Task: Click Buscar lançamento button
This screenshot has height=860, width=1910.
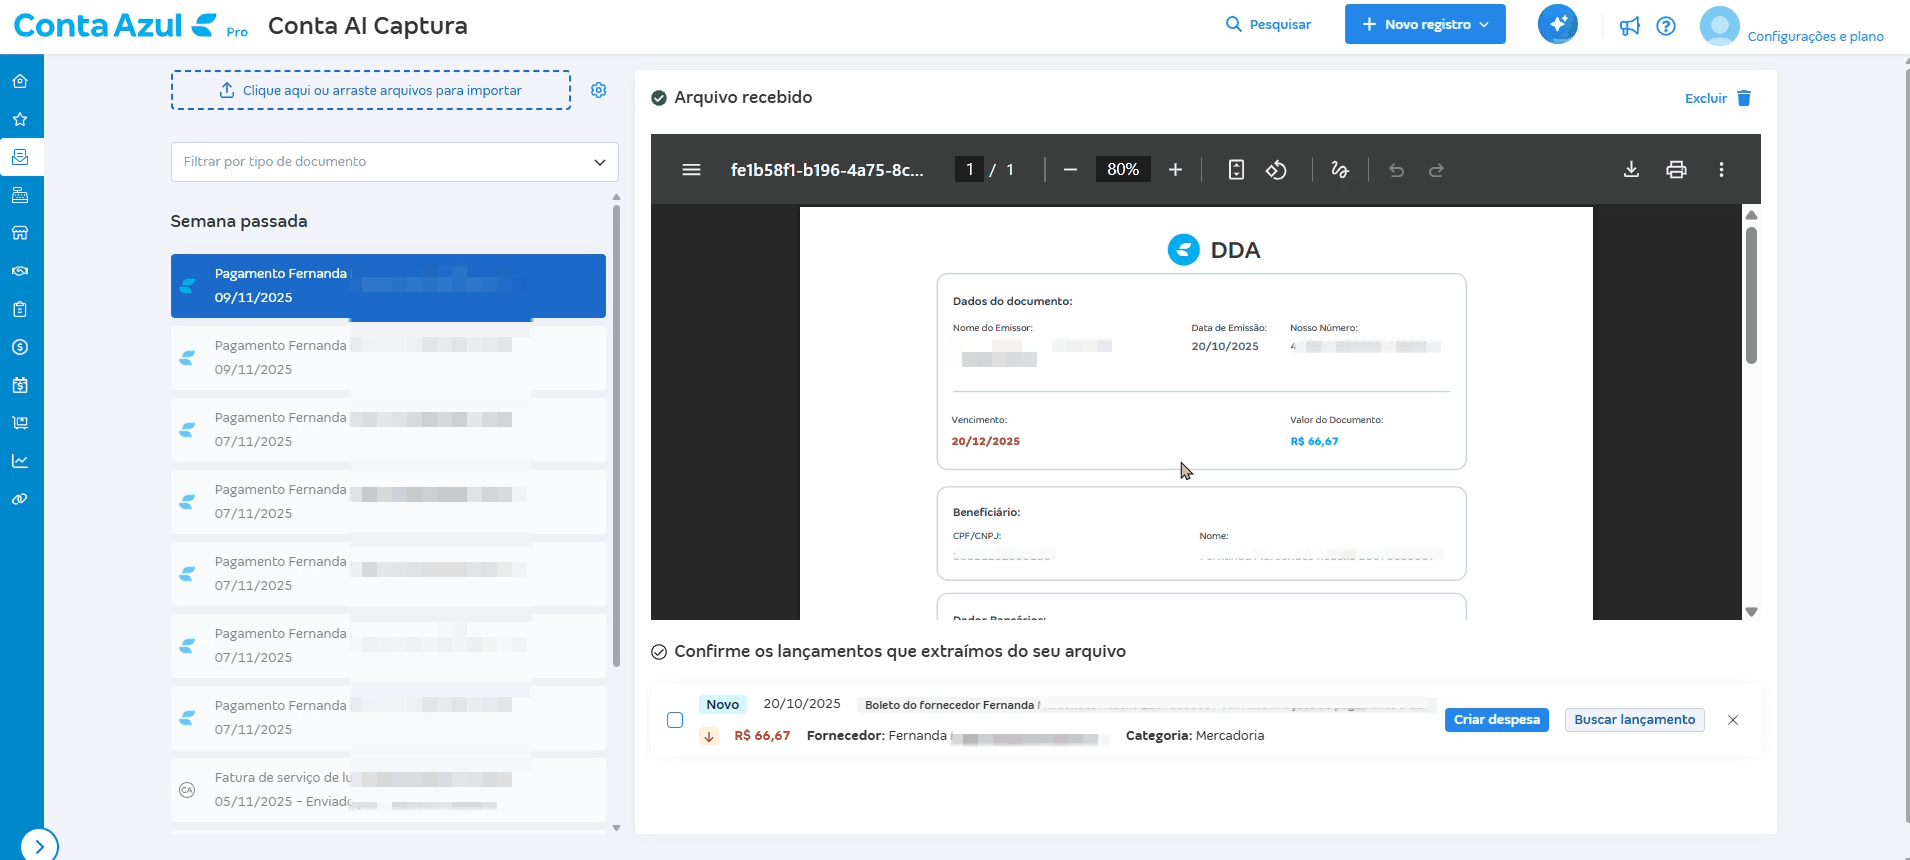Action: 1634,720
